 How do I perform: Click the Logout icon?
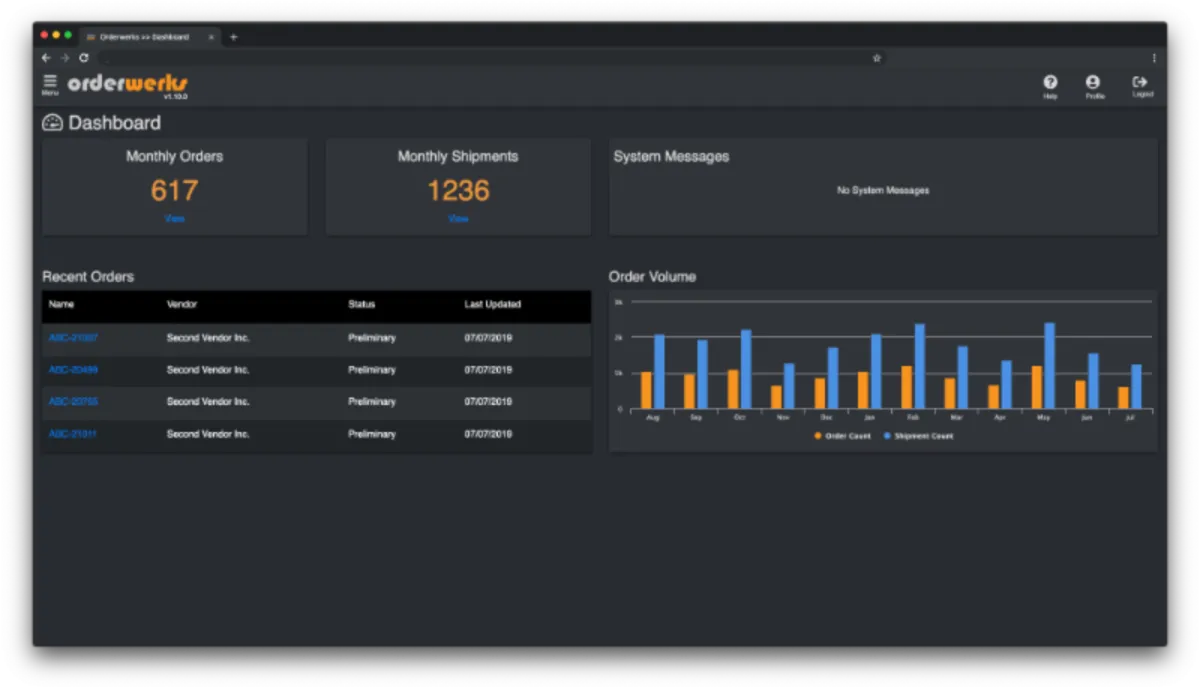tap(1140, 83)
